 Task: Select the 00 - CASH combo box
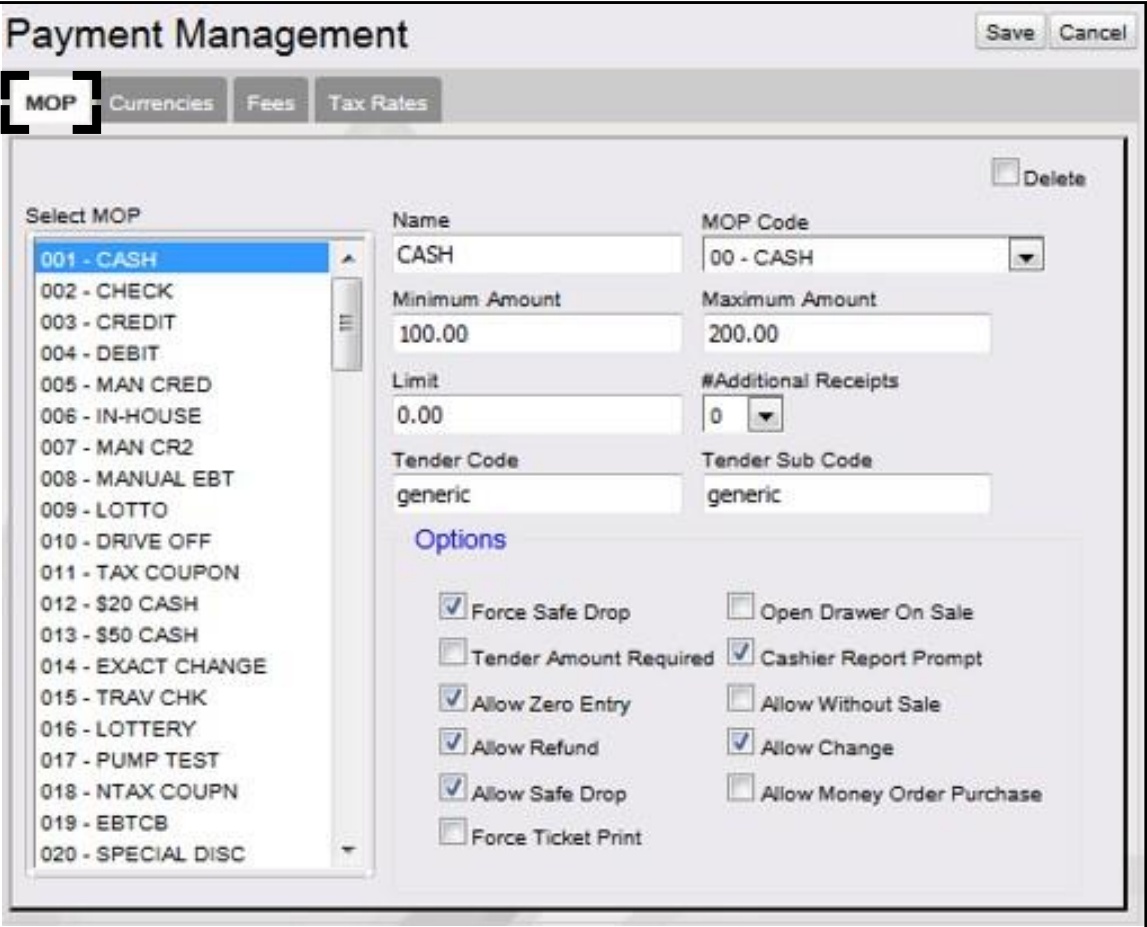click(872, 257)
